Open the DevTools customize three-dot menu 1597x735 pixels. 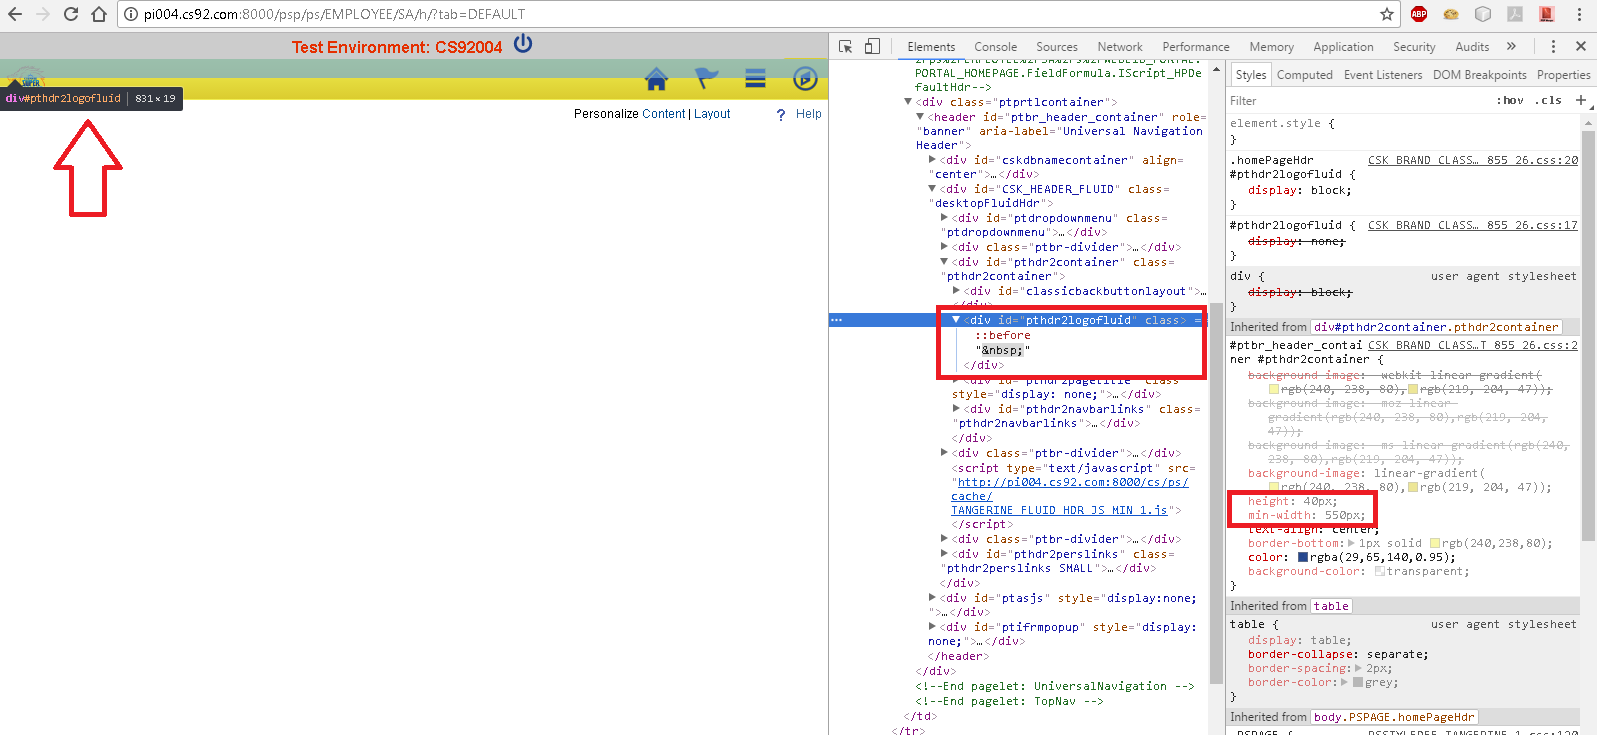point(1553,46)
